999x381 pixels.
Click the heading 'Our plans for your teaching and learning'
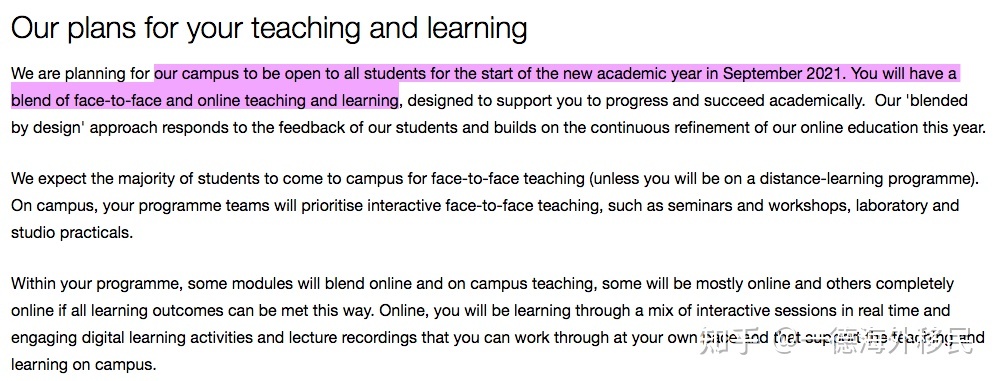269,29
